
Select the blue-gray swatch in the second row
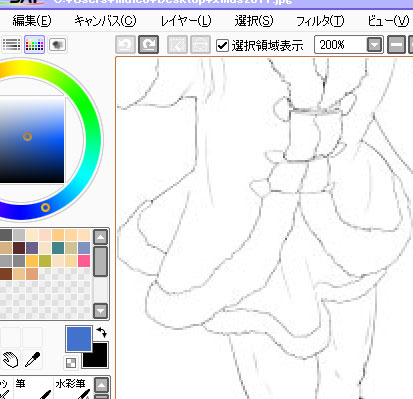tap(84, 248)
